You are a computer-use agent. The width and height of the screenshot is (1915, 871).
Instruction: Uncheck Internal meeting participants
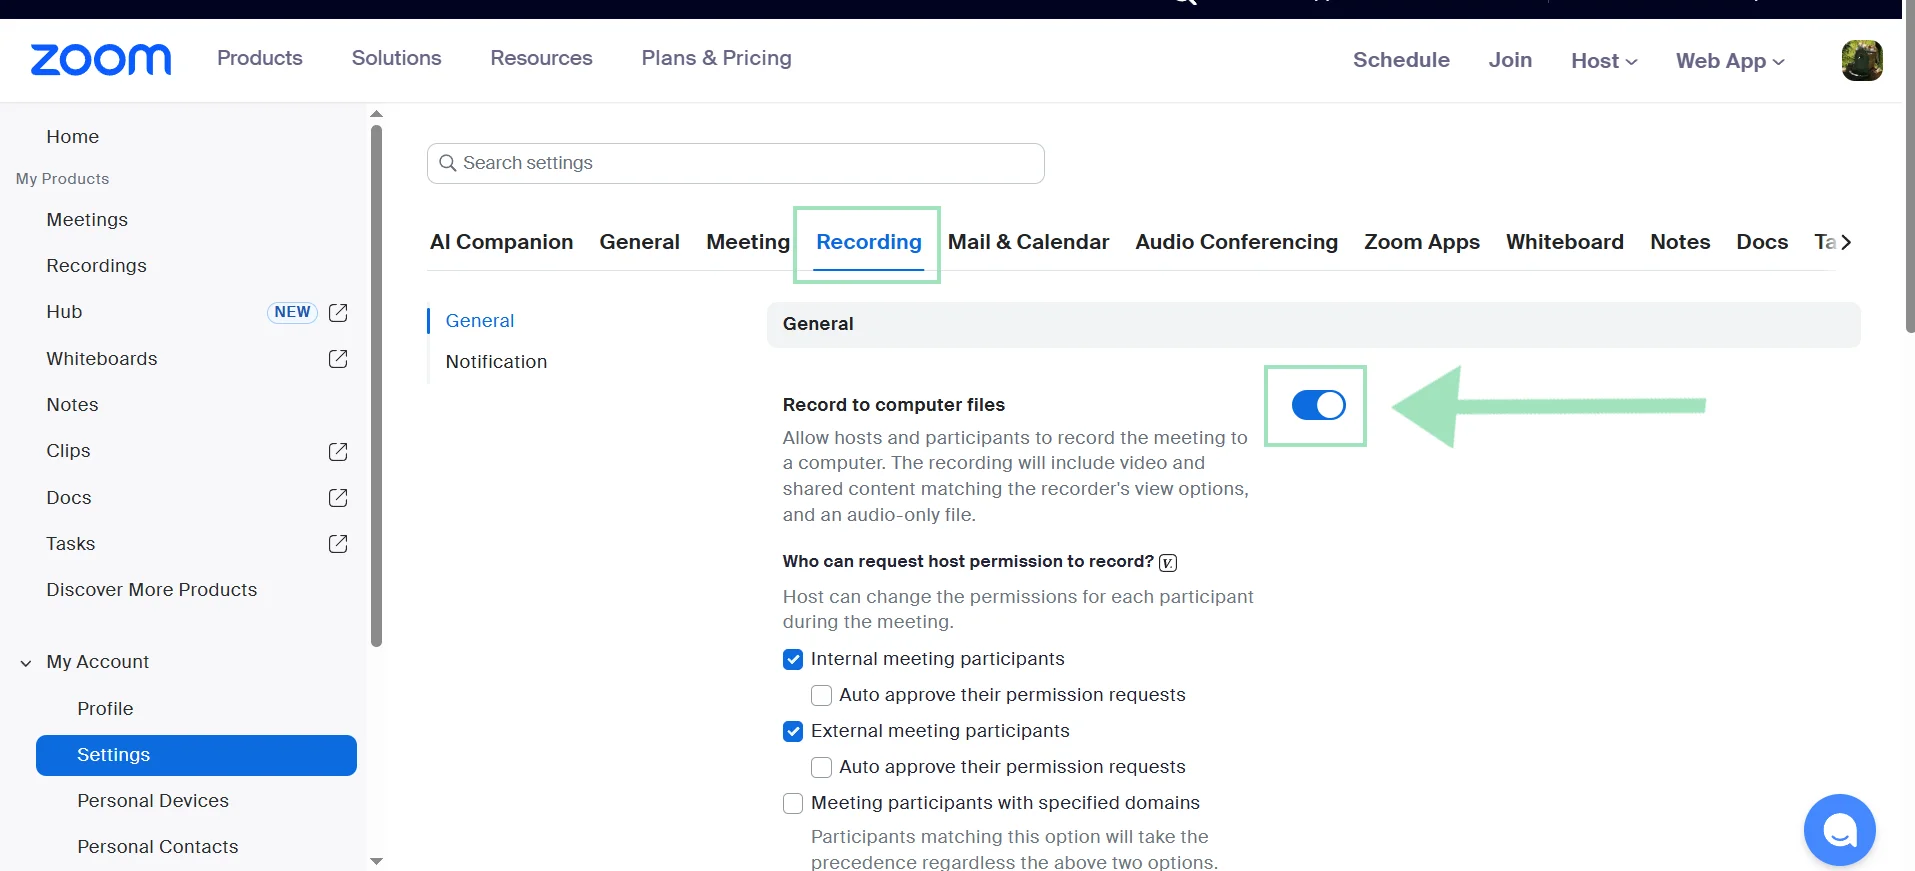[x=793, y=660]
